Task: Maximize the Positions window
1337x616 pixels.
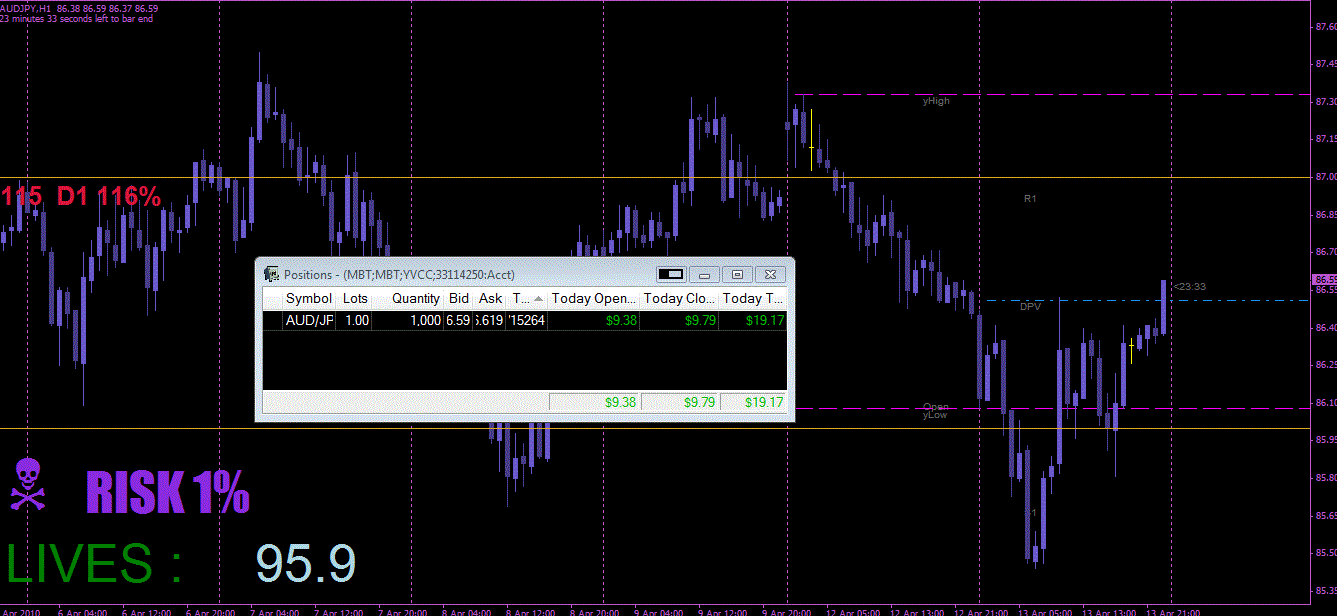Action: (x=737, y=274)
